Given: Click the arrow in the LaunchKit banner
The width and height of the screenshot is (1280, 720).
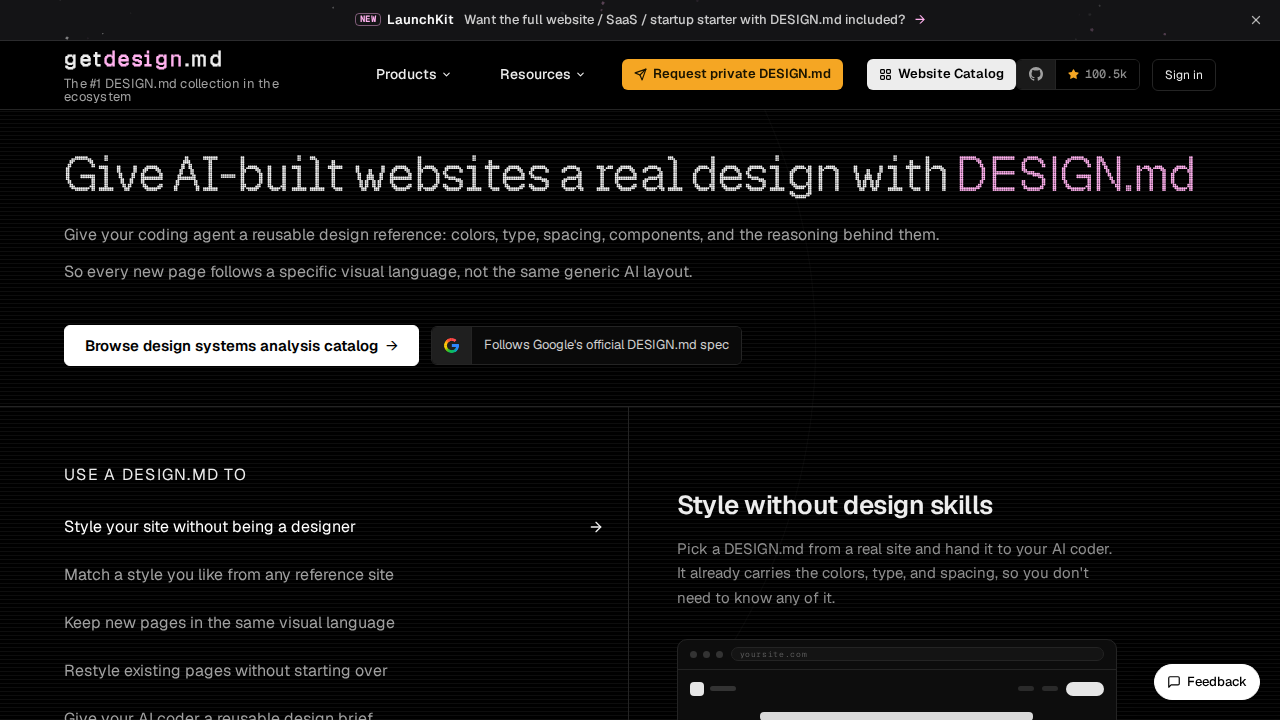Looking at the screenshot, I should 920,20.
